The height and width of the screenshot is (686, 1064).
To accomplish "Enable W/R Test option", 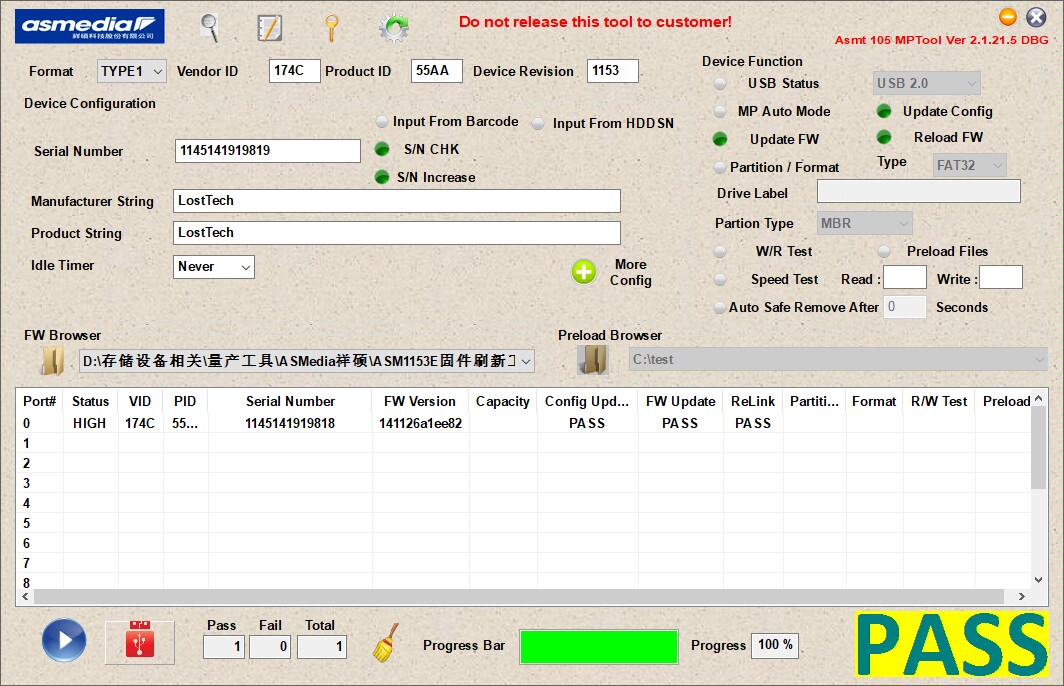I will tap(721, 251).
